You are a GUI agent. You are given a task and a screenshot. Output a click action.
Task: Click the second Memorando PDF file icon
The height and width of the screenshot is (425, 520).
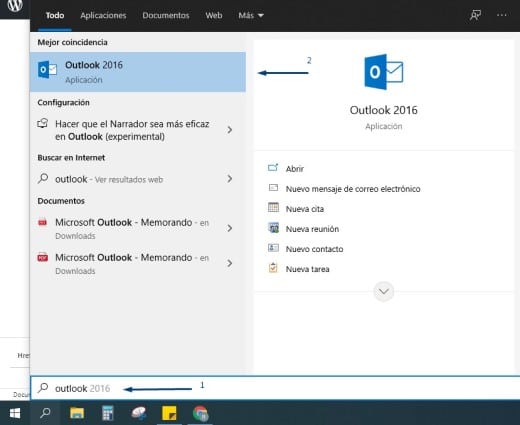pos(43,257)
